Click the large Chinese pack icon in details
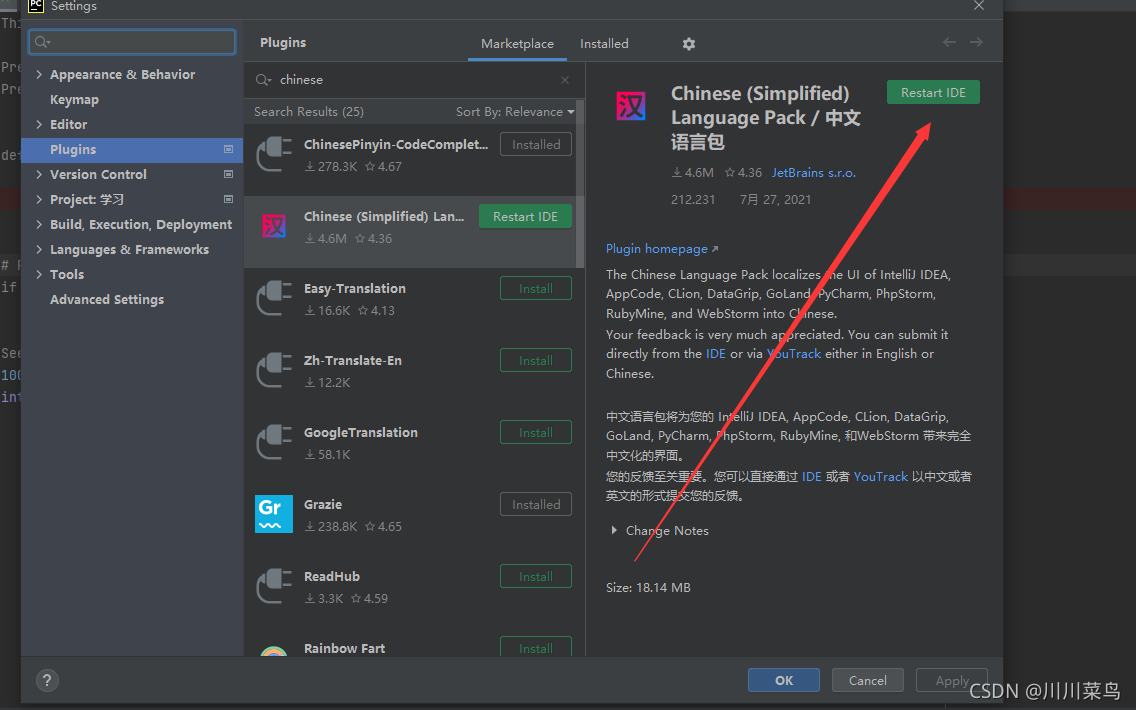The width and height of the screenshot is (1136, 710). [x=631, y=107]
